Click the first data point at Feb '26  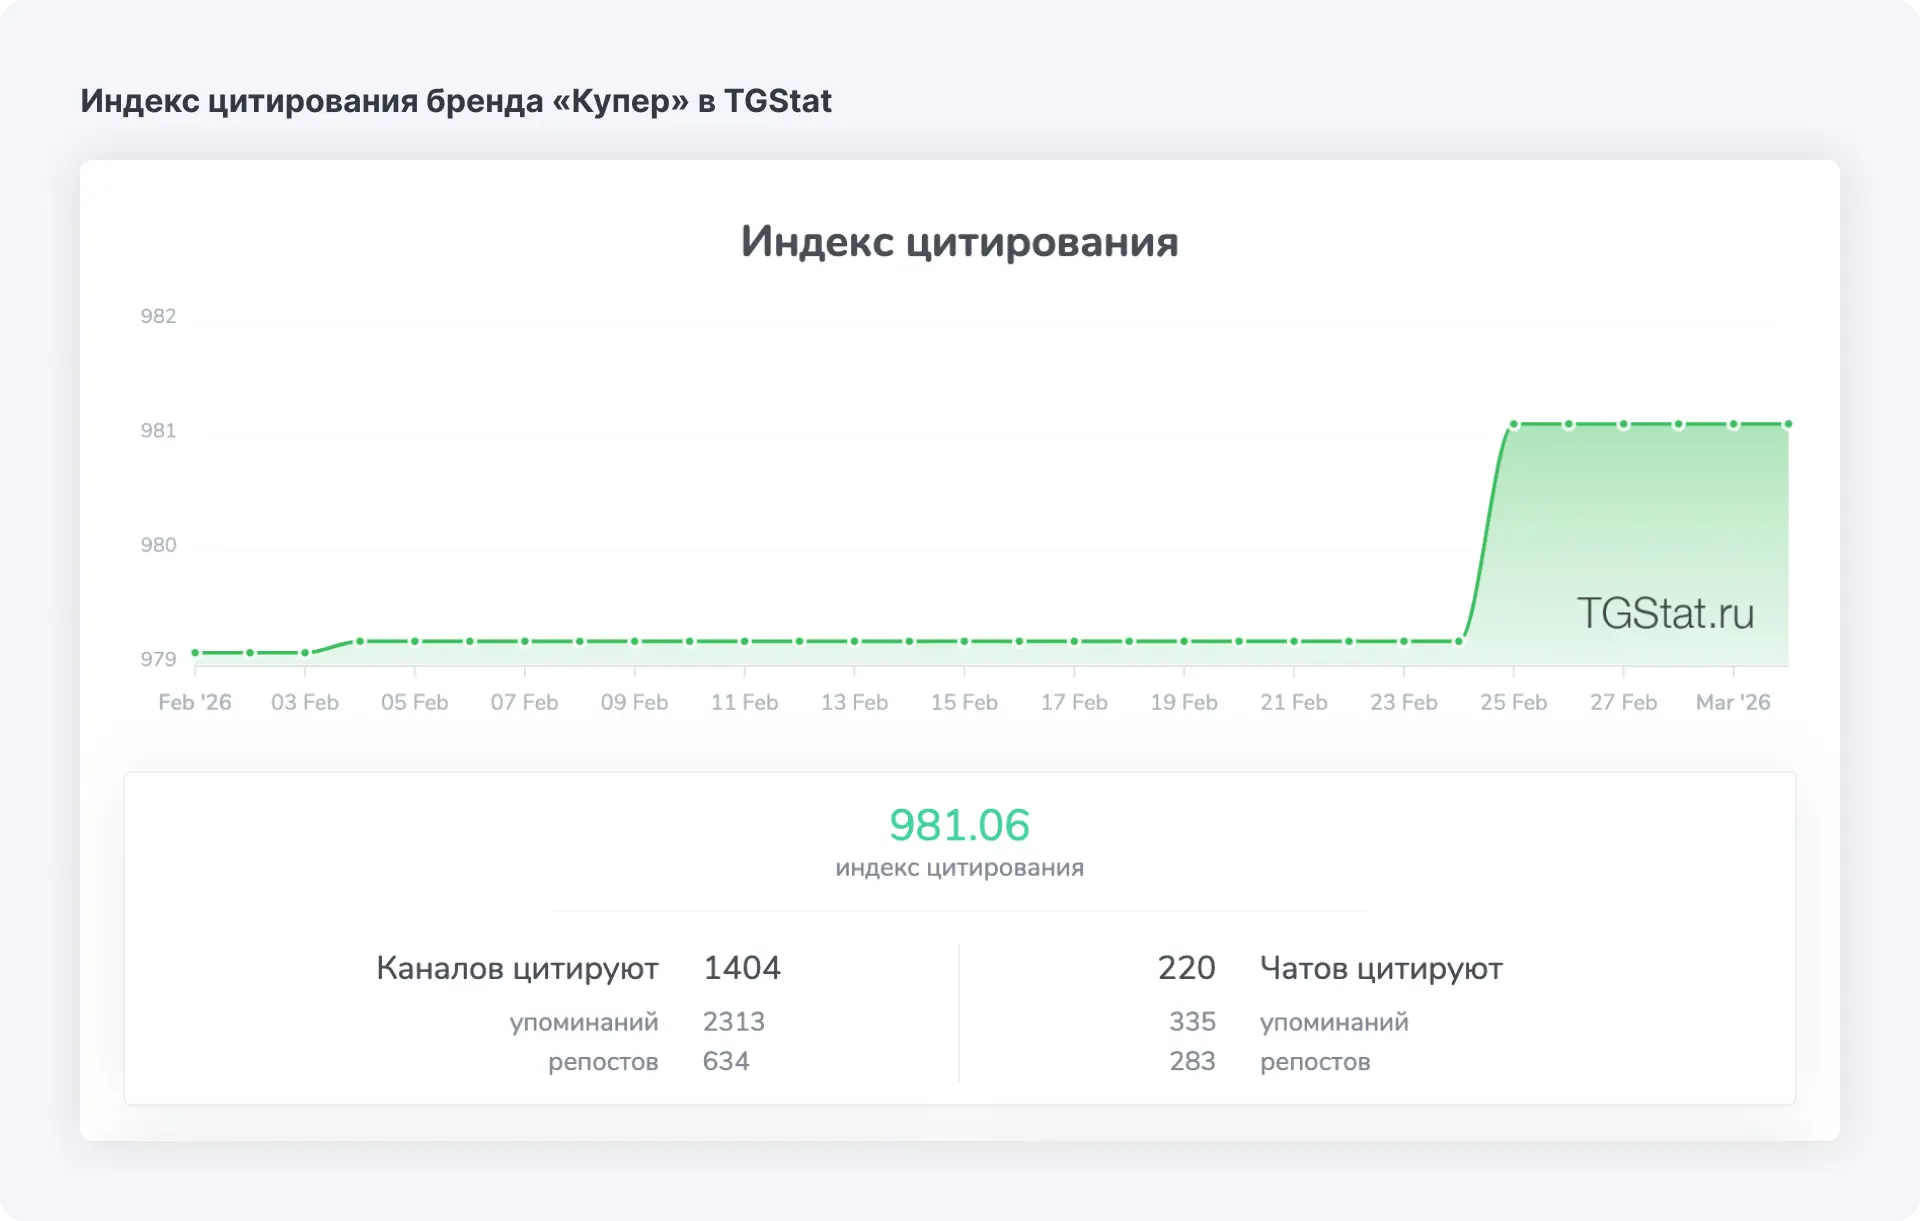[x=195, y=653]
